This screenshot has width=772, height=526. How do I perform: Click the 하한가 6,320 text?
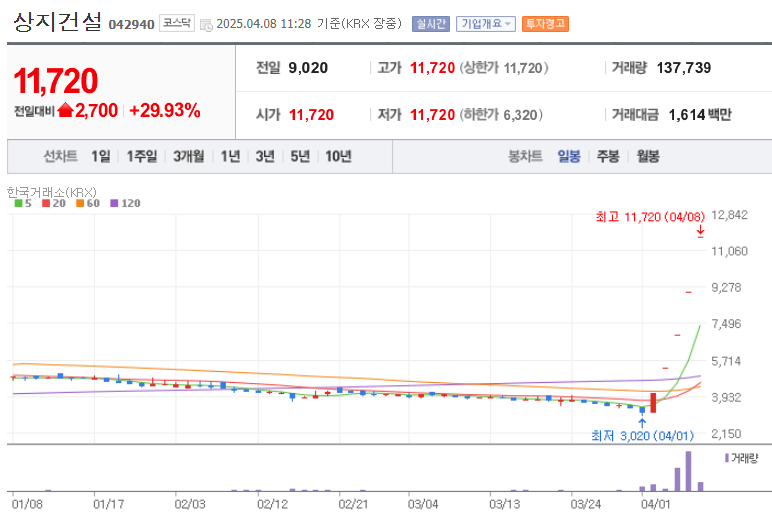pos(501,115)
